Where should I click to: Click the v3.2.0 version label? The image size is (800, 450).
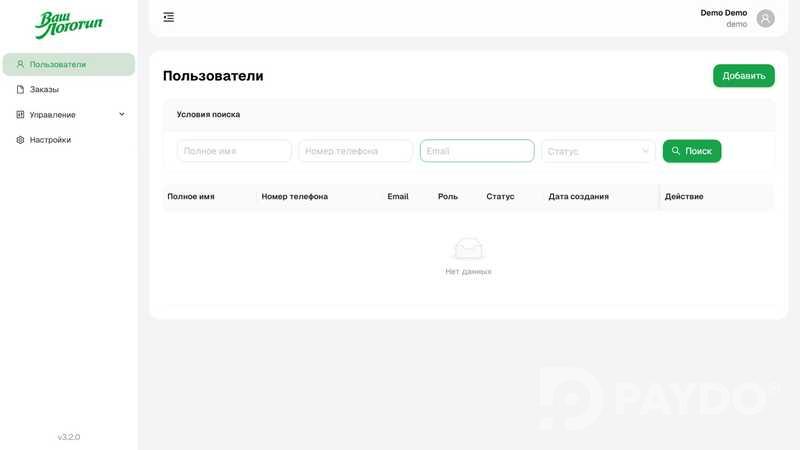69,437
